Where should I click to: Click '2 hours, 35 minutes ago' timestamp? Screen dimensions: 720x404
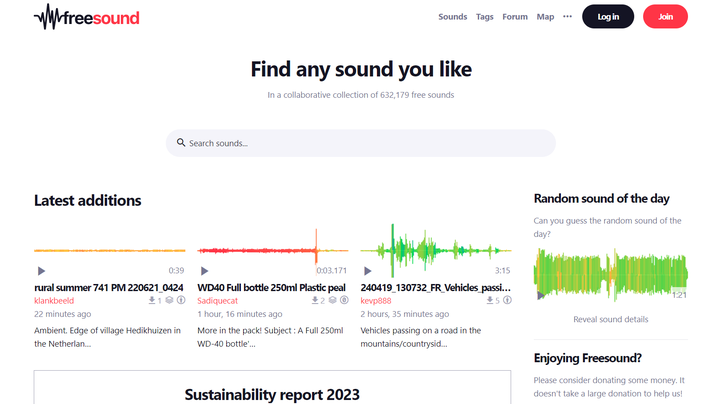click(405, 314)
